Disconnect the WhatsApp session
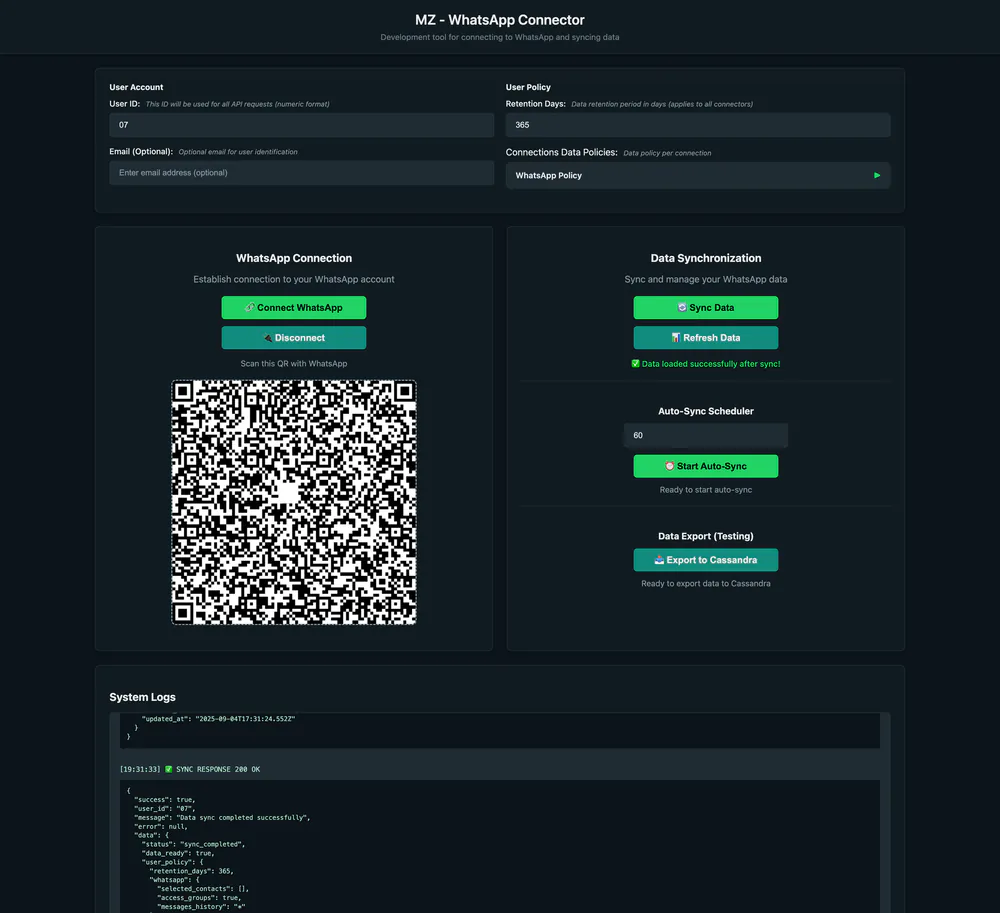Image resolution: width=1000 pixels, height=913 pixels. pos(293,337)
